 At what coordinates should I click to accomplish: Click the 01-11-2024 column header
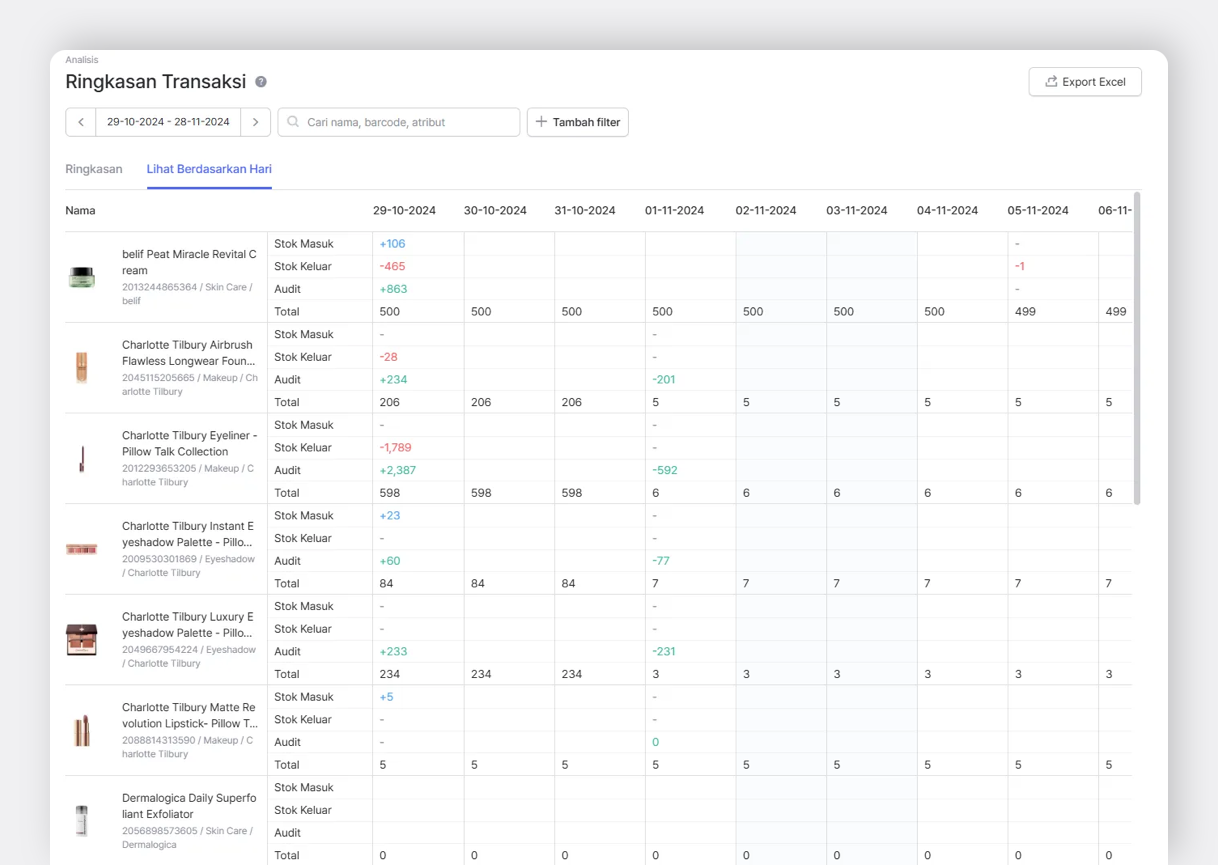point(675,211)
